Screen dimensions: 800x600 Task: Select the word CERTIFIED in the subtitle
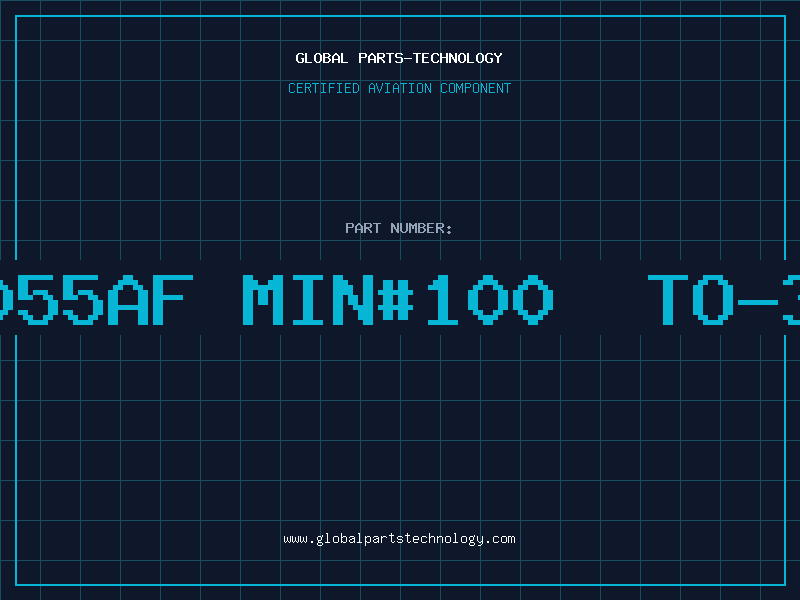point(324,88)
